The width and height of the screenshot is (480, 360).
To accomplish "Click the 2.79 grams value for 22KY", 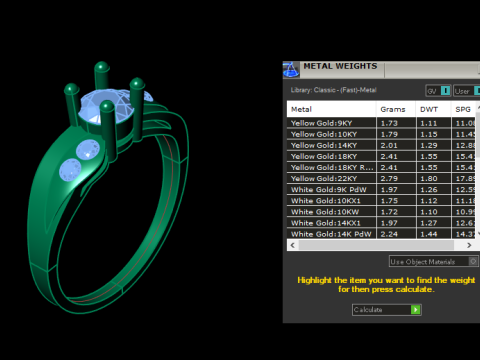I will click(389, 178).
